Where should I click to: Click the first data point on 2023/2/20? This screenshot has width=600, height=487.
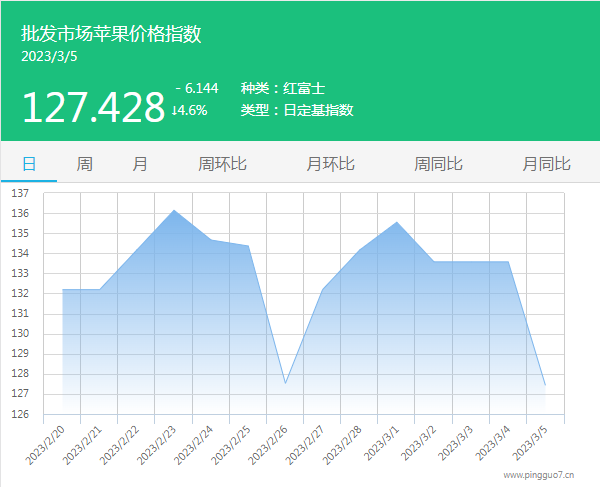[x=63, y=290]
